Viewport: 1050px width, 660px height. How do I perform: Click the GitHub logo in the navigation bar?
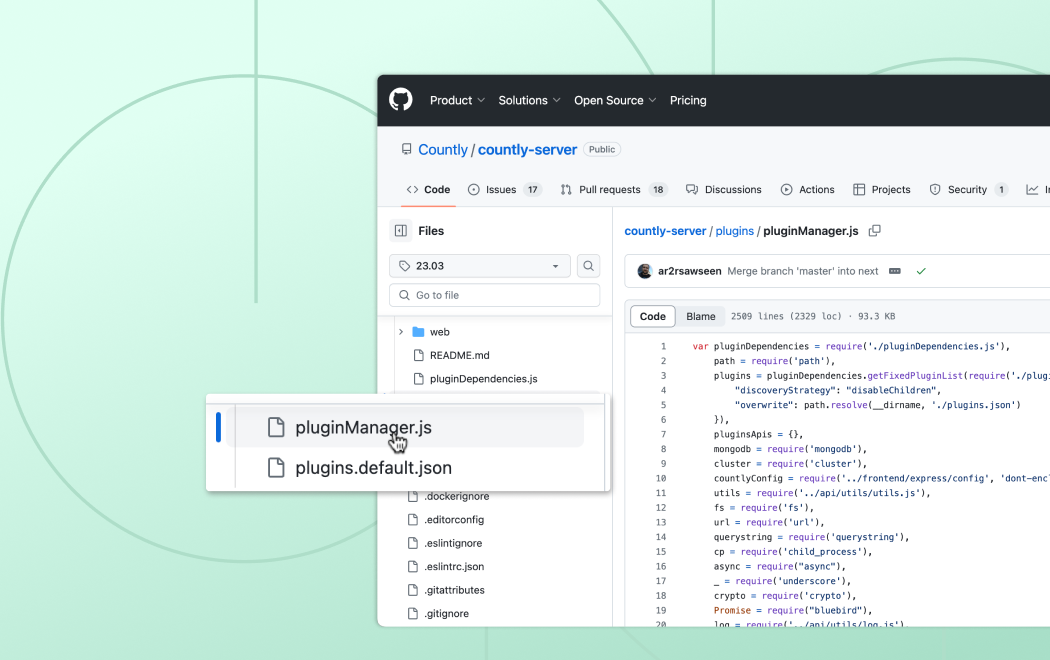coord(400,99)
